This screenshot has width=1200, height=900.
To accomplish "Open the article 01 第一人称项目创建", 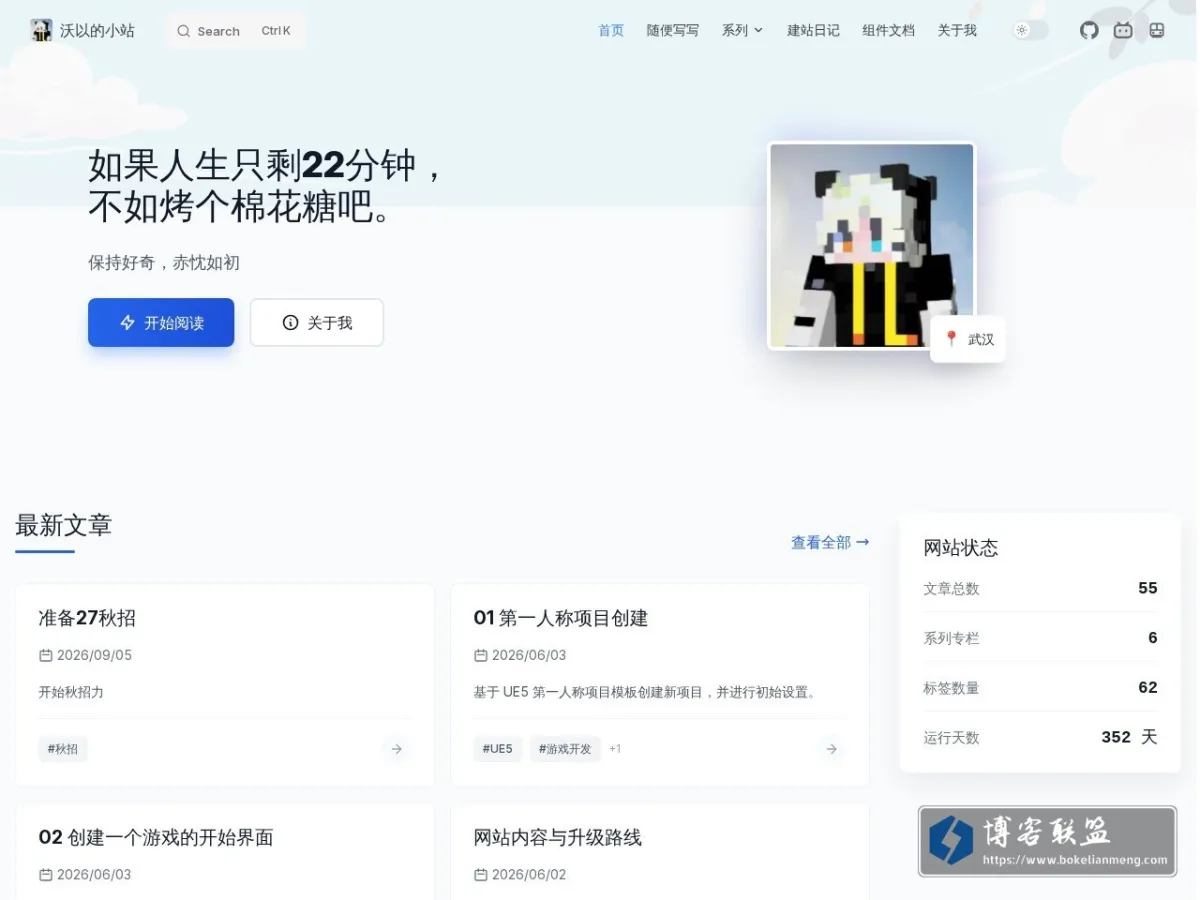I will [560, 618].
